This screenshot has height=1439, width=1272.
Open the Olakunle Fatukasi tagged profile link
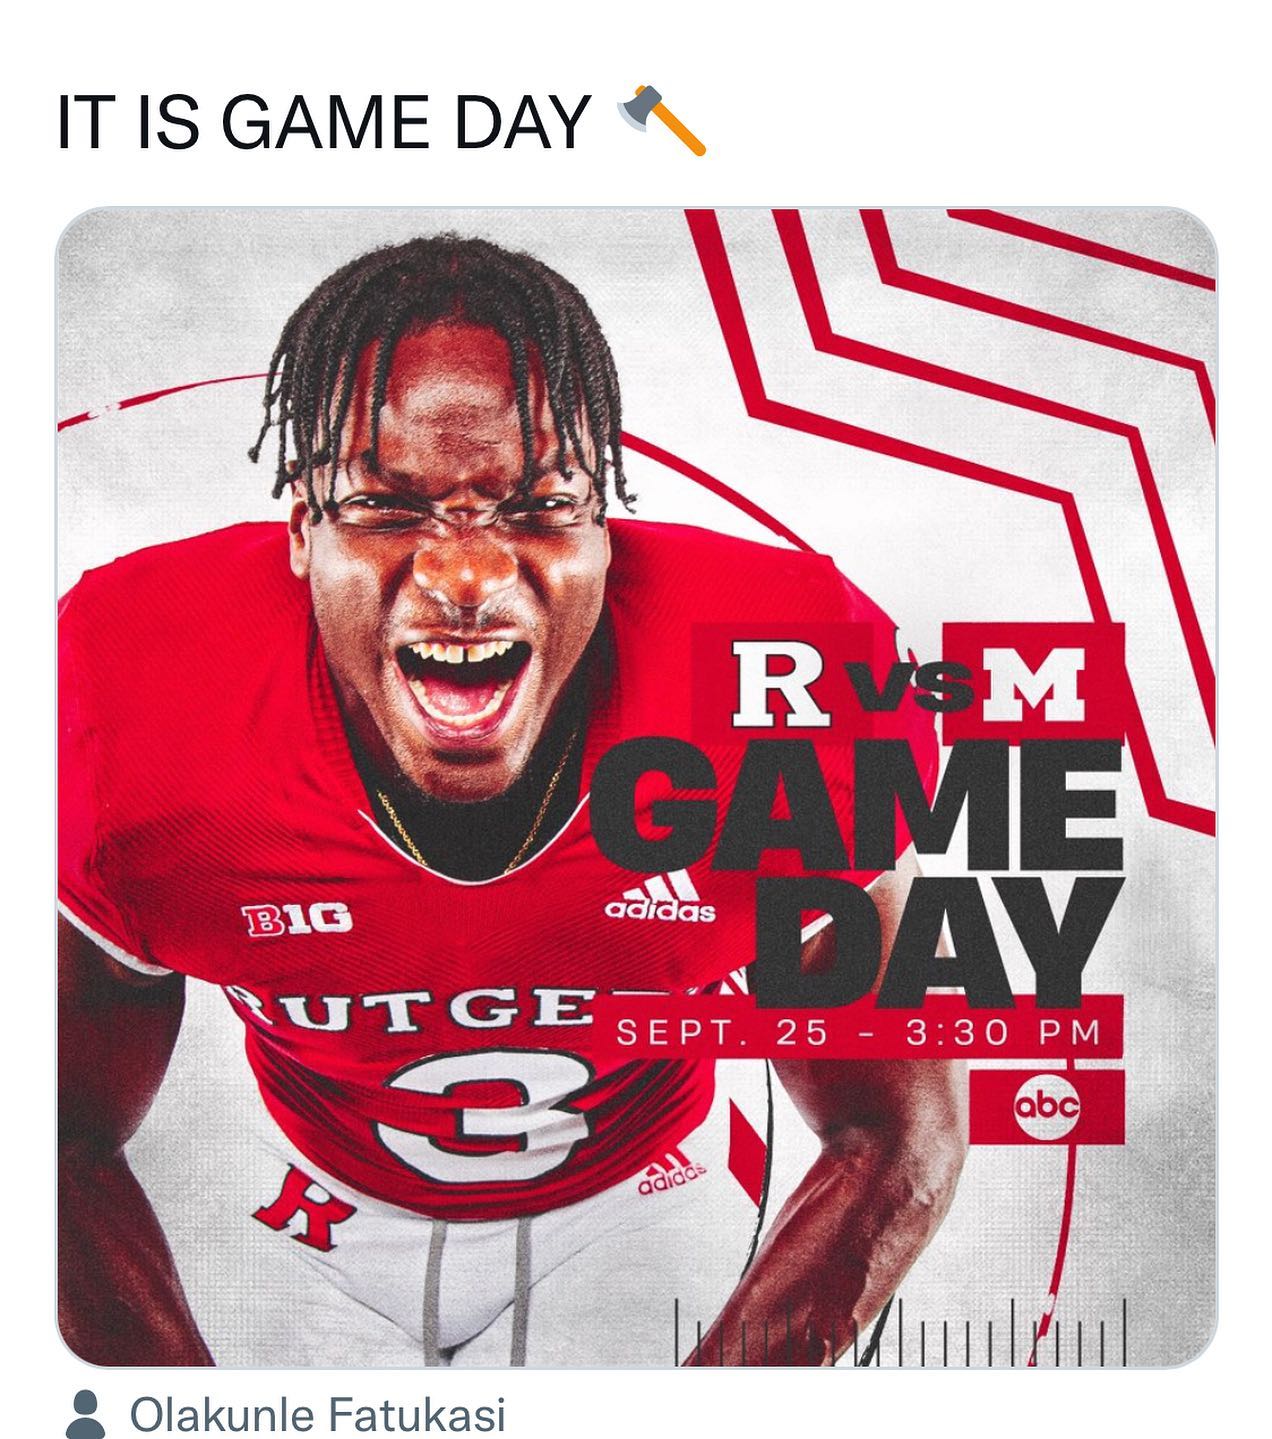click(x=318, y=1415)
